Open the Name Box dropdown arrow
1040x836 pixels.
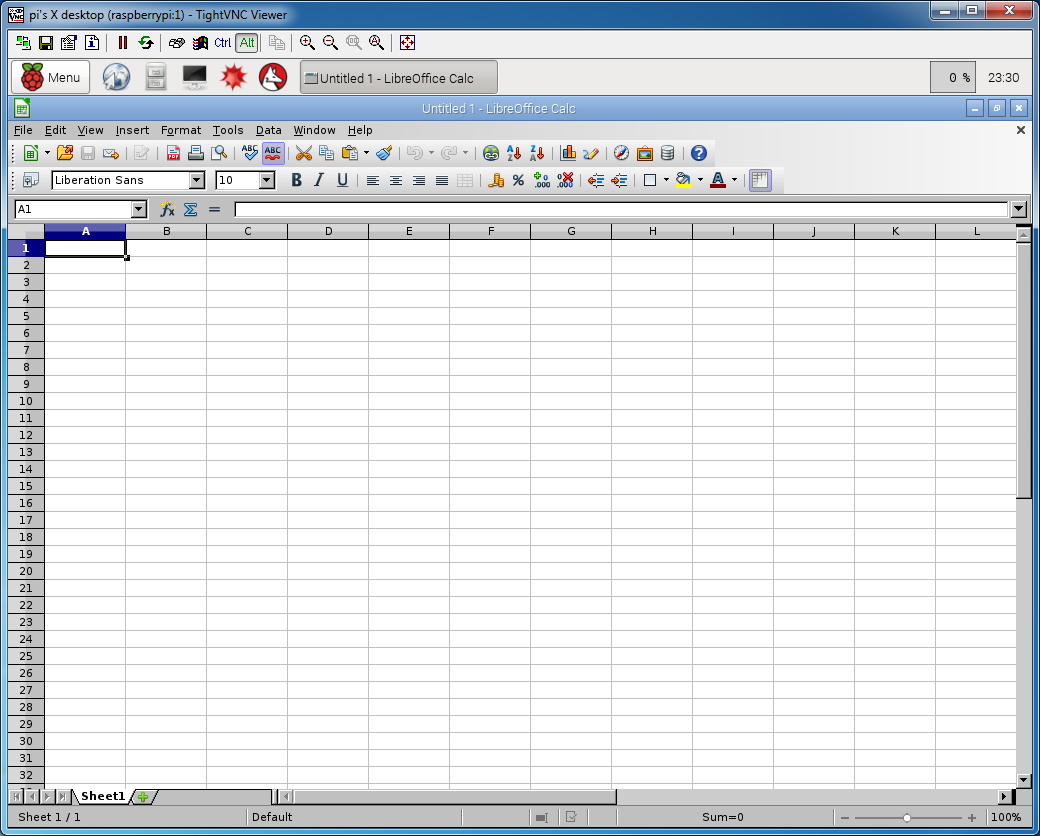[x=139, y=210]
